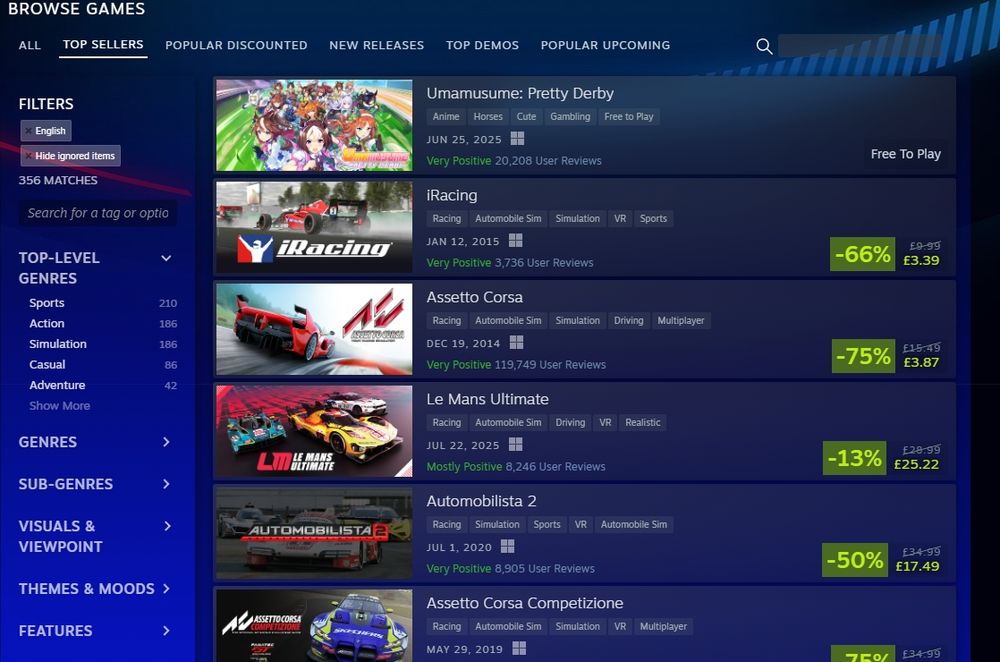Select the Top Sellers tab
This screenshot has height=662, width=1000.
coord(103,45)
